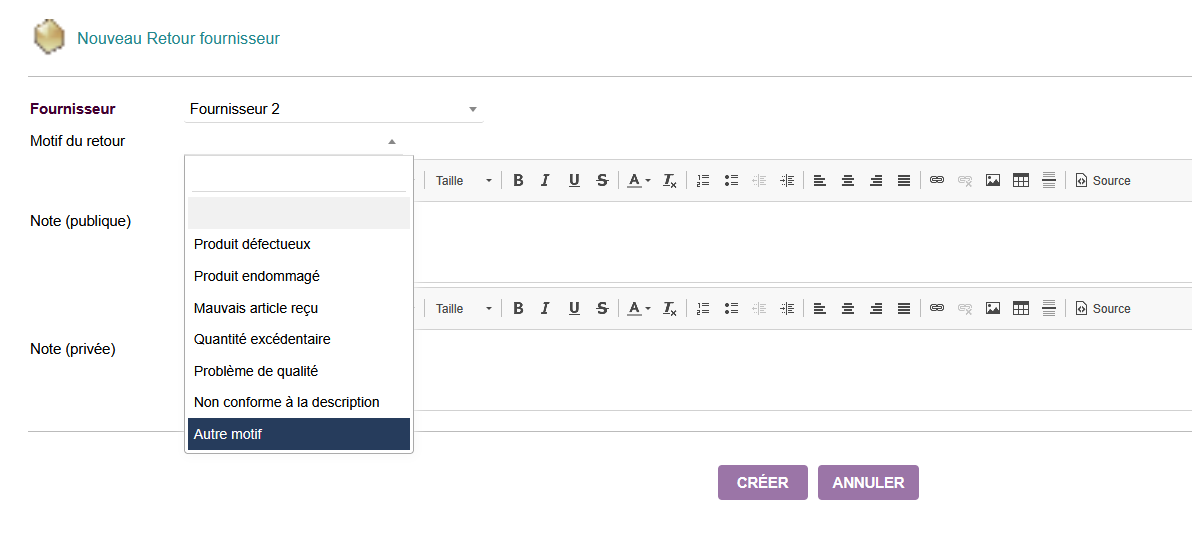
Task: Toggle strikethrough in the private note toolbar
Action: tap(602, 309)
